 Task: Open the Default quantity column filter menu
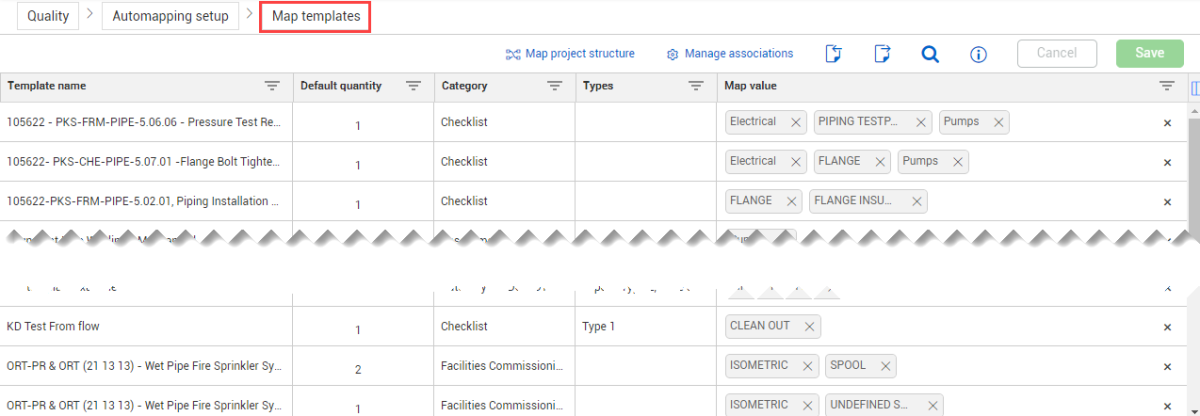[x=414, y=87]
